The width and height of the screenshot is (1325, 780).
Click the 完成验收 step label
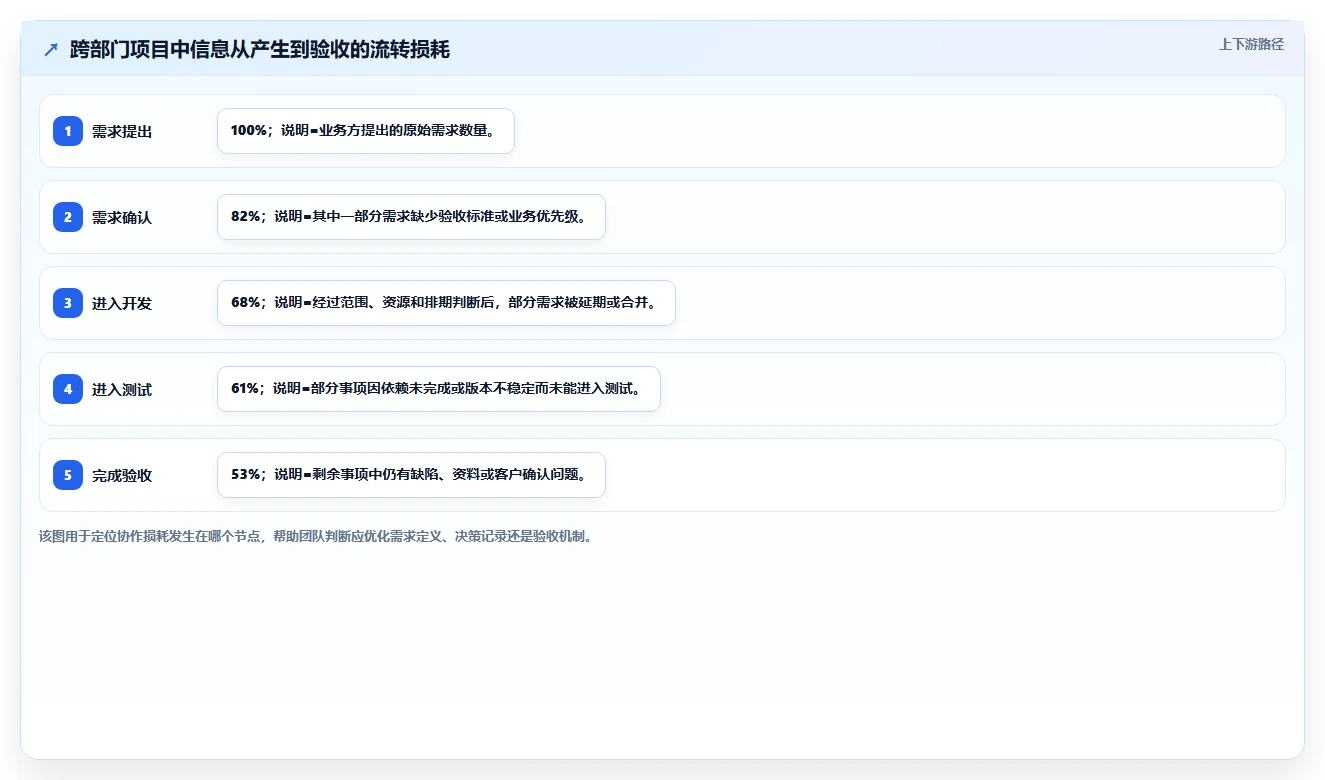[122, 475]
